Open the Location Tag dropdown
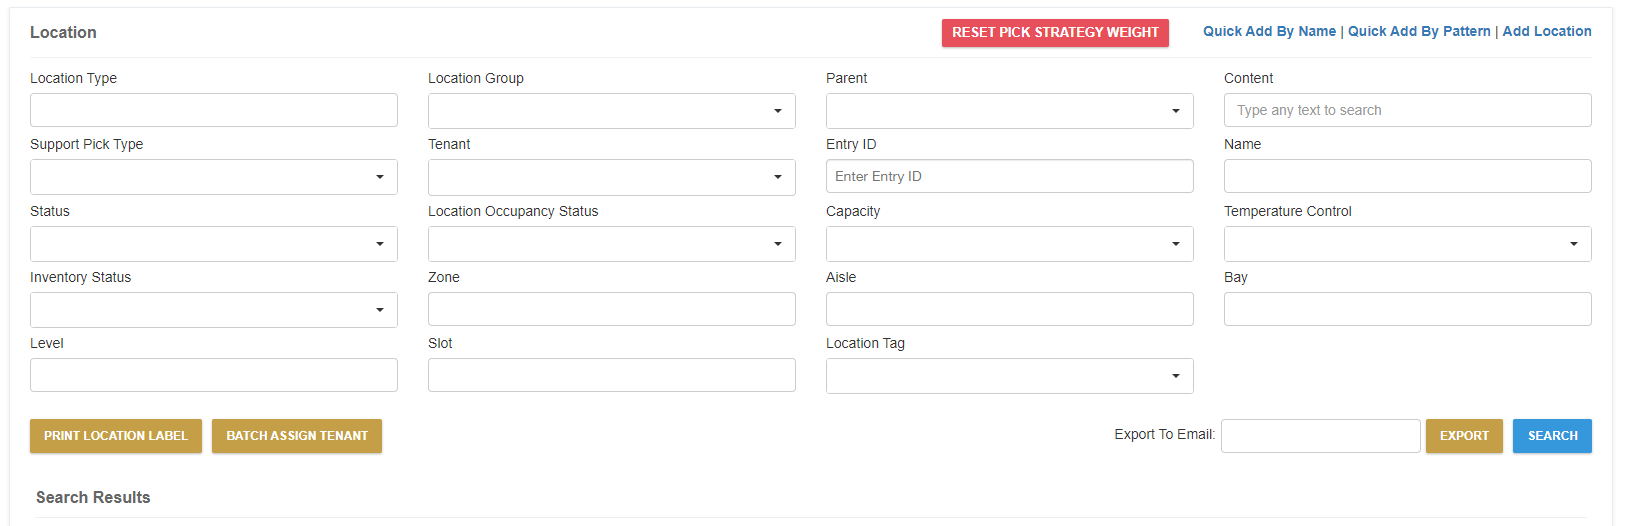Image resolution: width=1625 pixels, height=526 pixels. coord(1010,376)
